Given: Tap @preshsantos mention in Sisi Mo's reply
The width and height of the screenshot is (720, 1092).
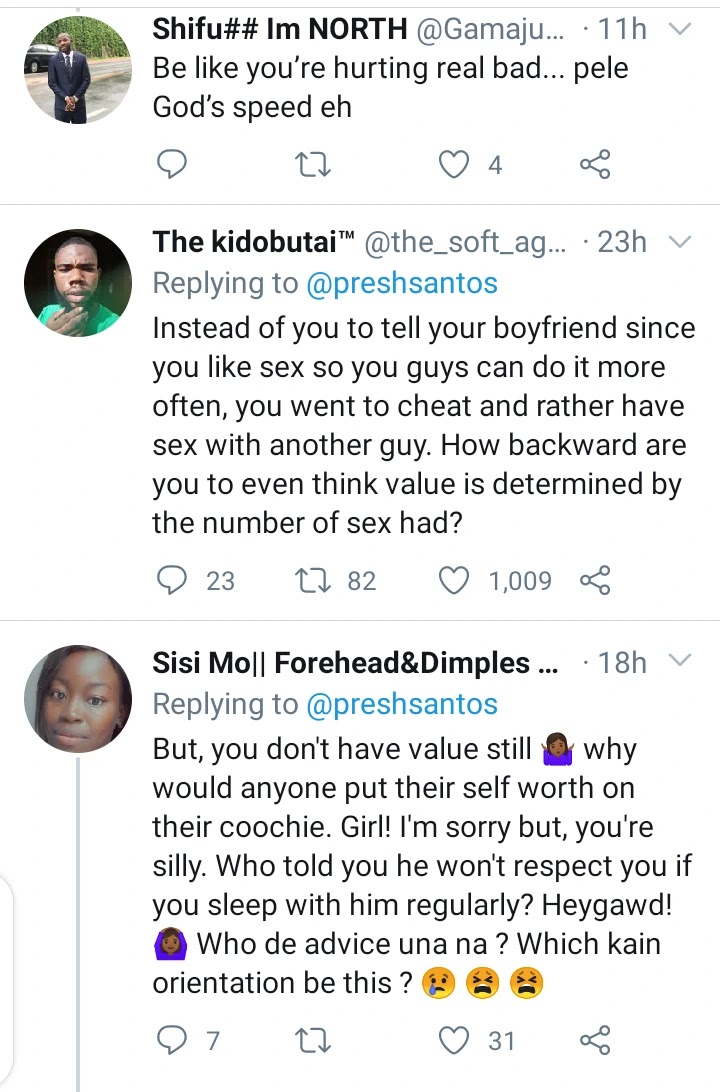Looking at the screenshot, I should (x=400, y=705).
